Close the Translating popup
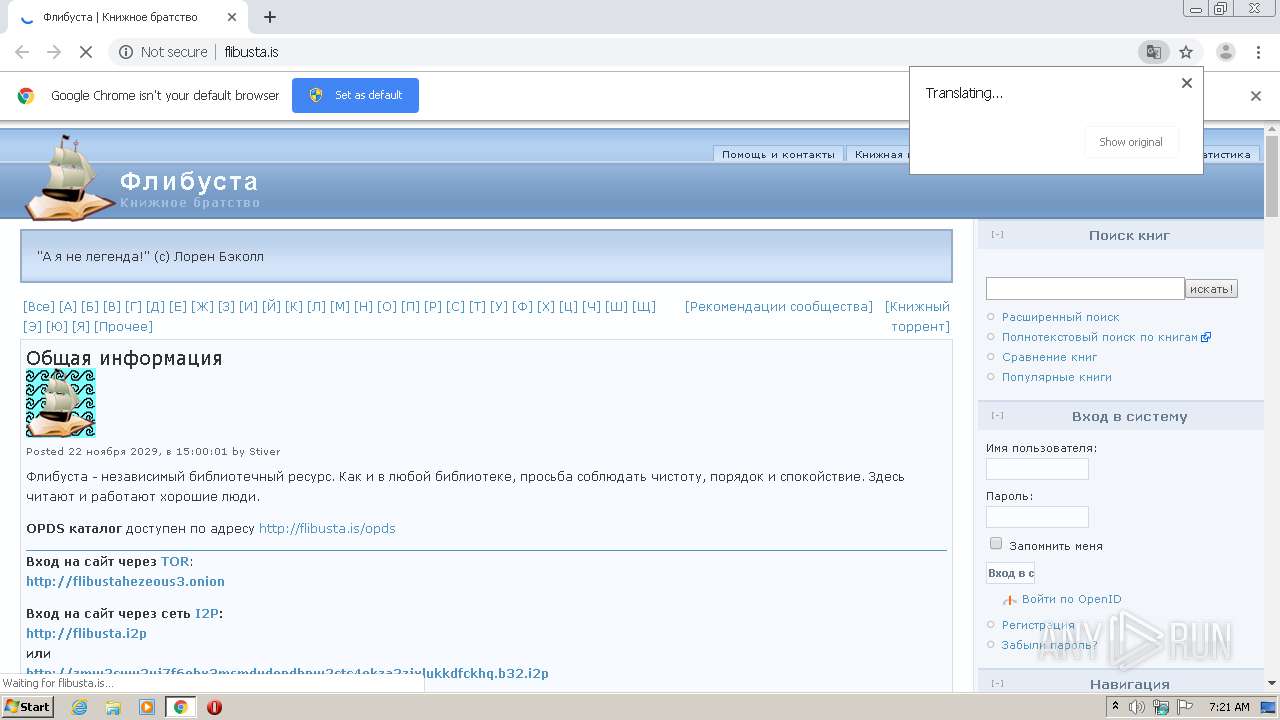Screen dimensions: 1280x720 tap(1187, 83)
